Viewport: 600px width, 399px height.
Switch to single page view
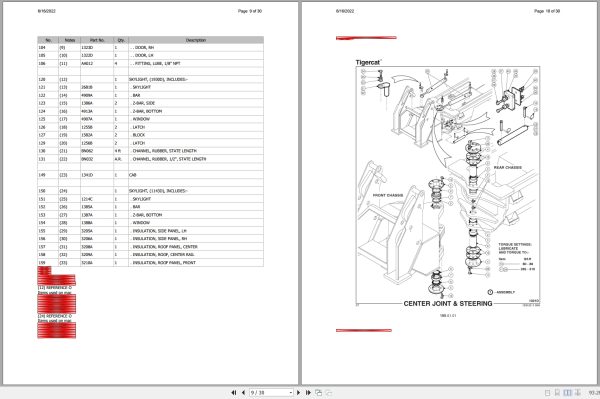click(x=548, y=392)
